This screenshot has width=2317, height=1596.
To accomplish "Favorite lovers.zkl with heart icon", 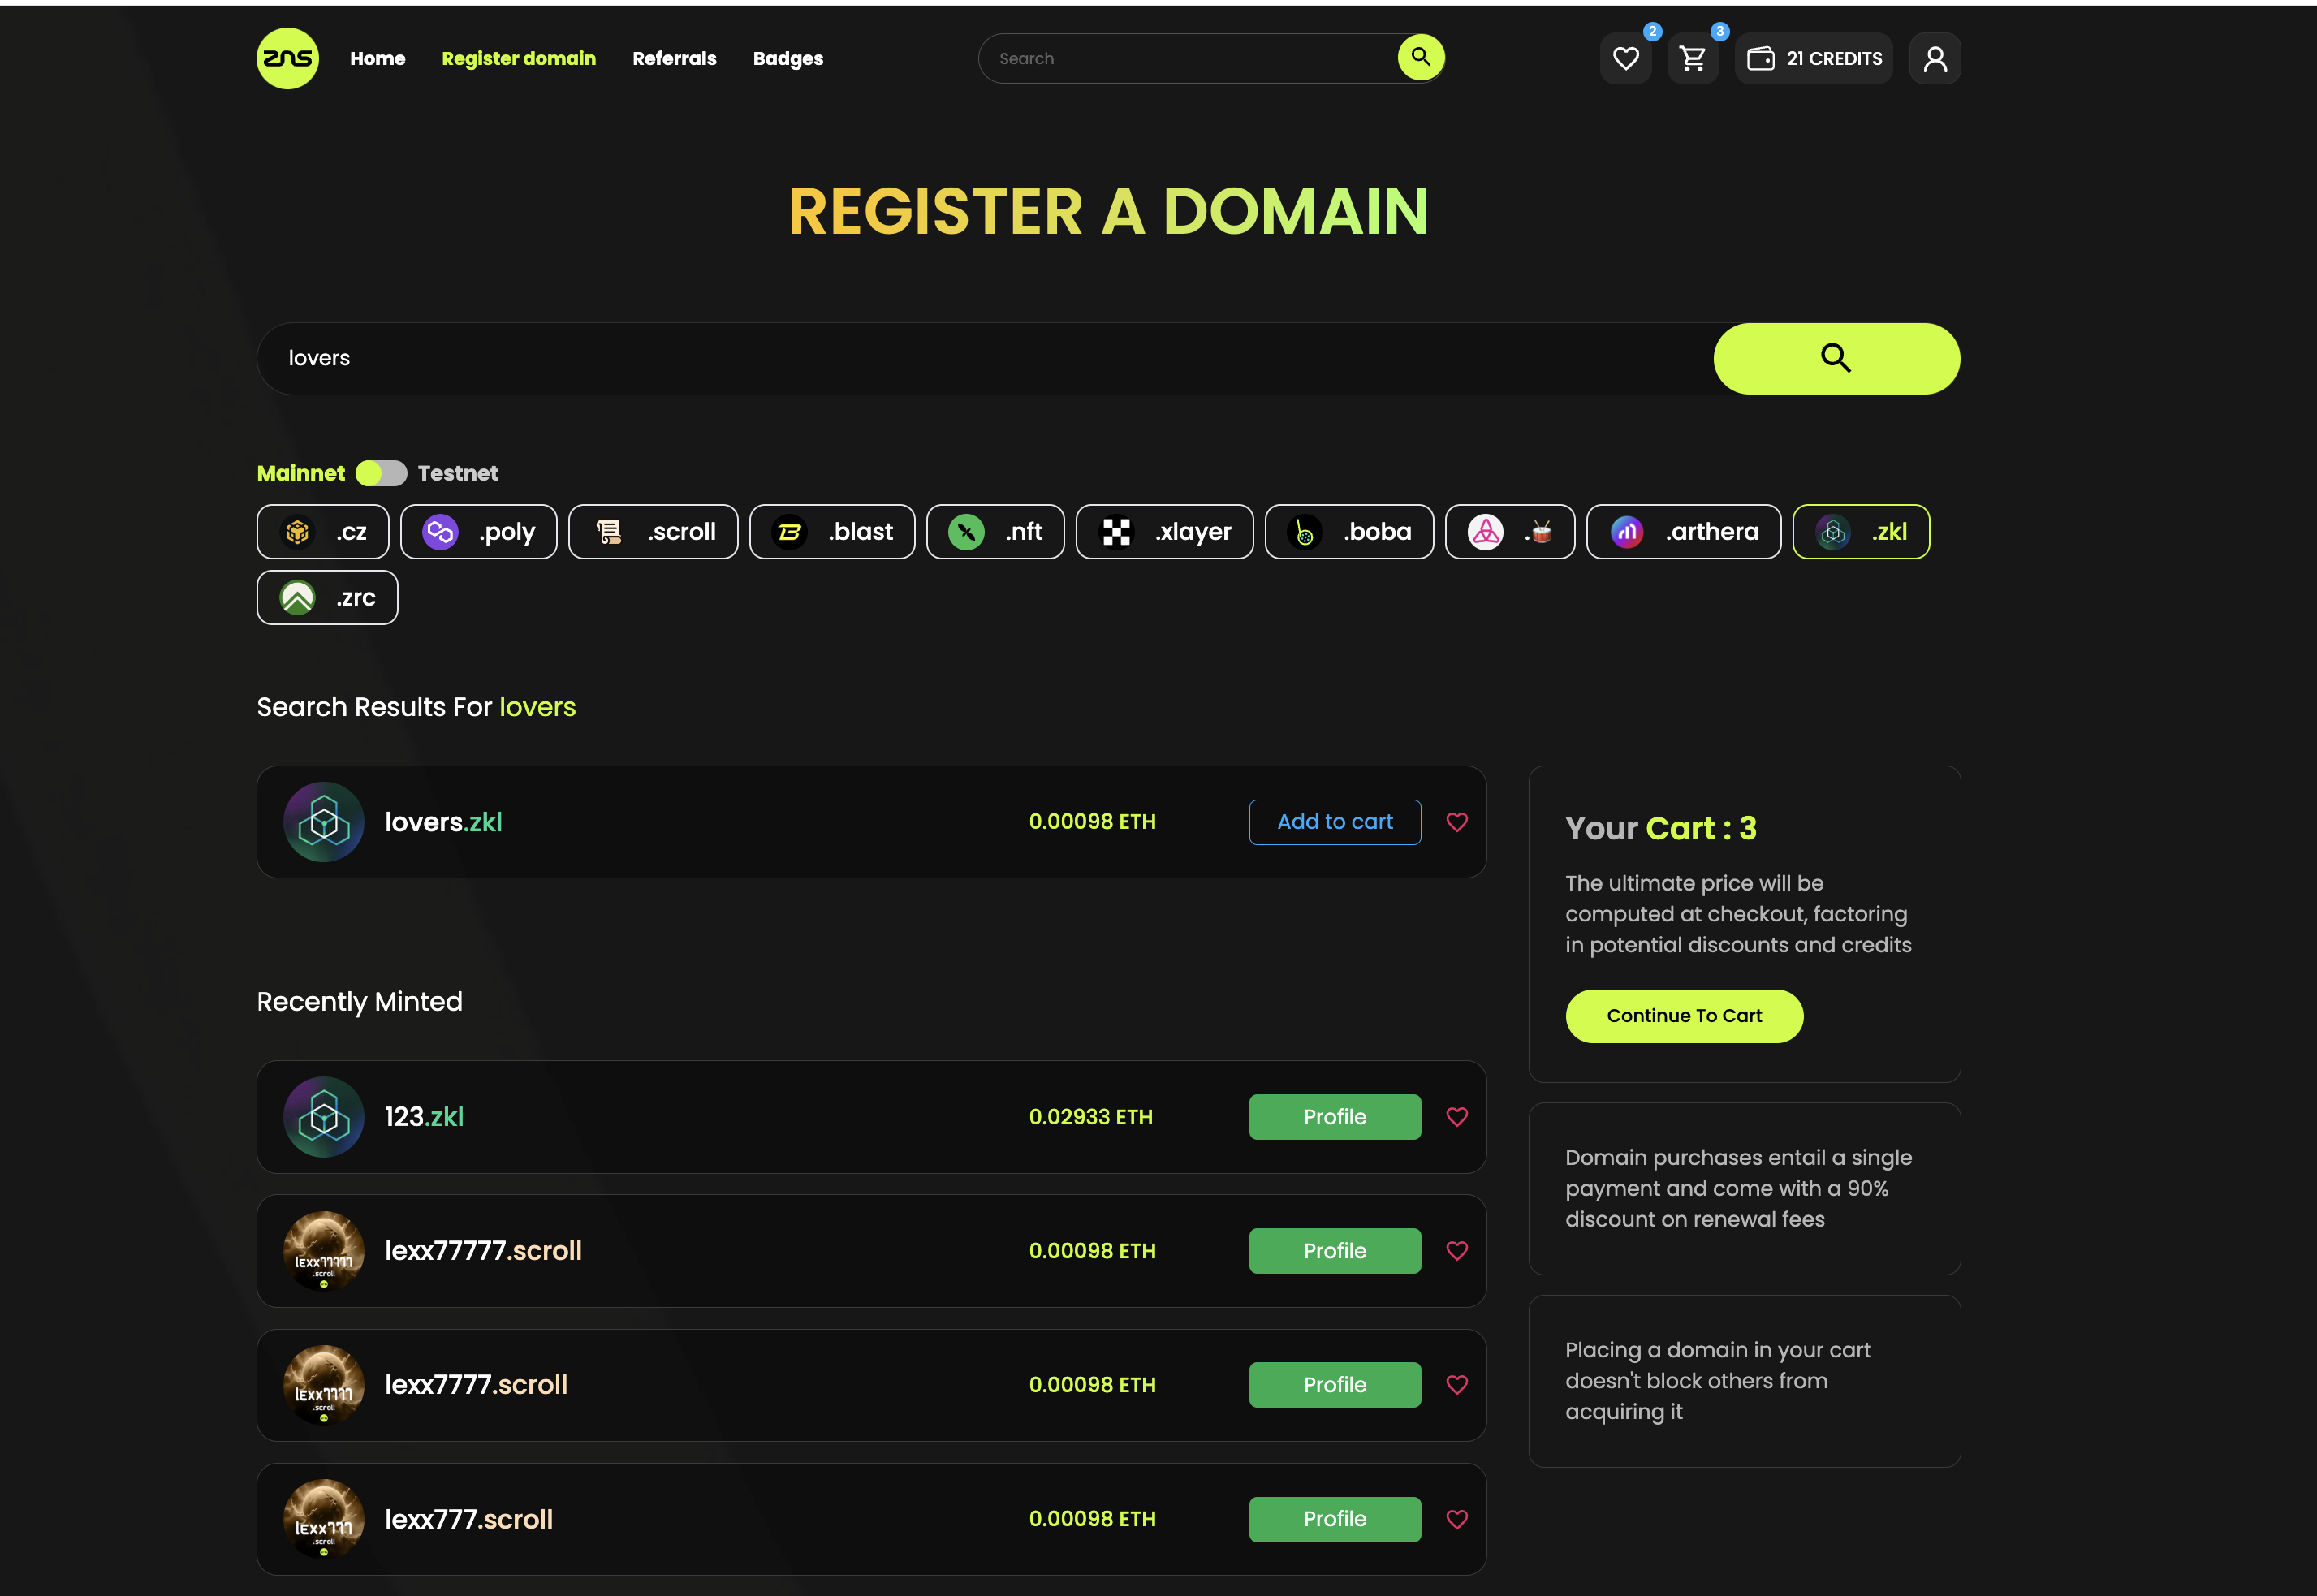I will (x=1456, y=822).
